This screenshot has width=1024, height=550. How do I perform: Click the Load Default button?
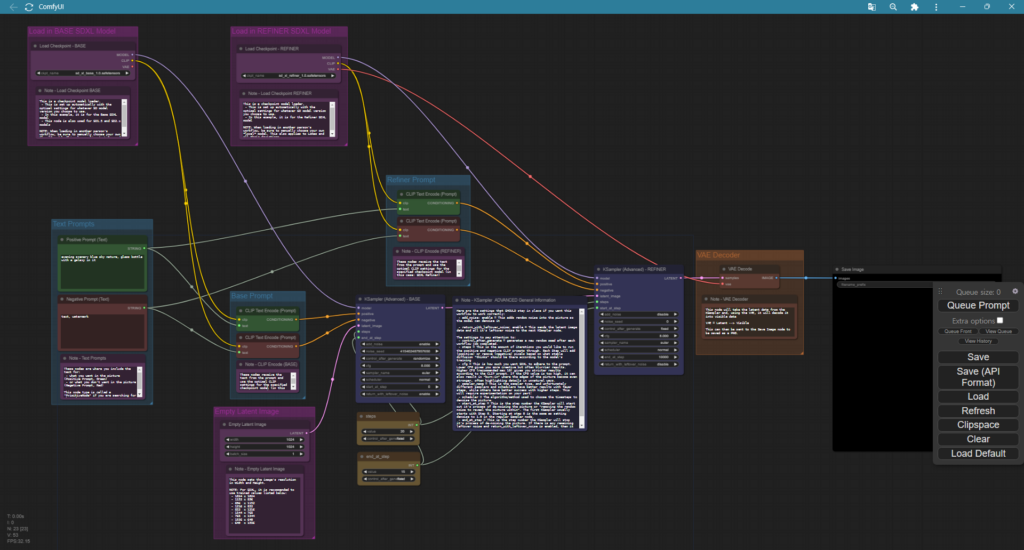(978, 453)
